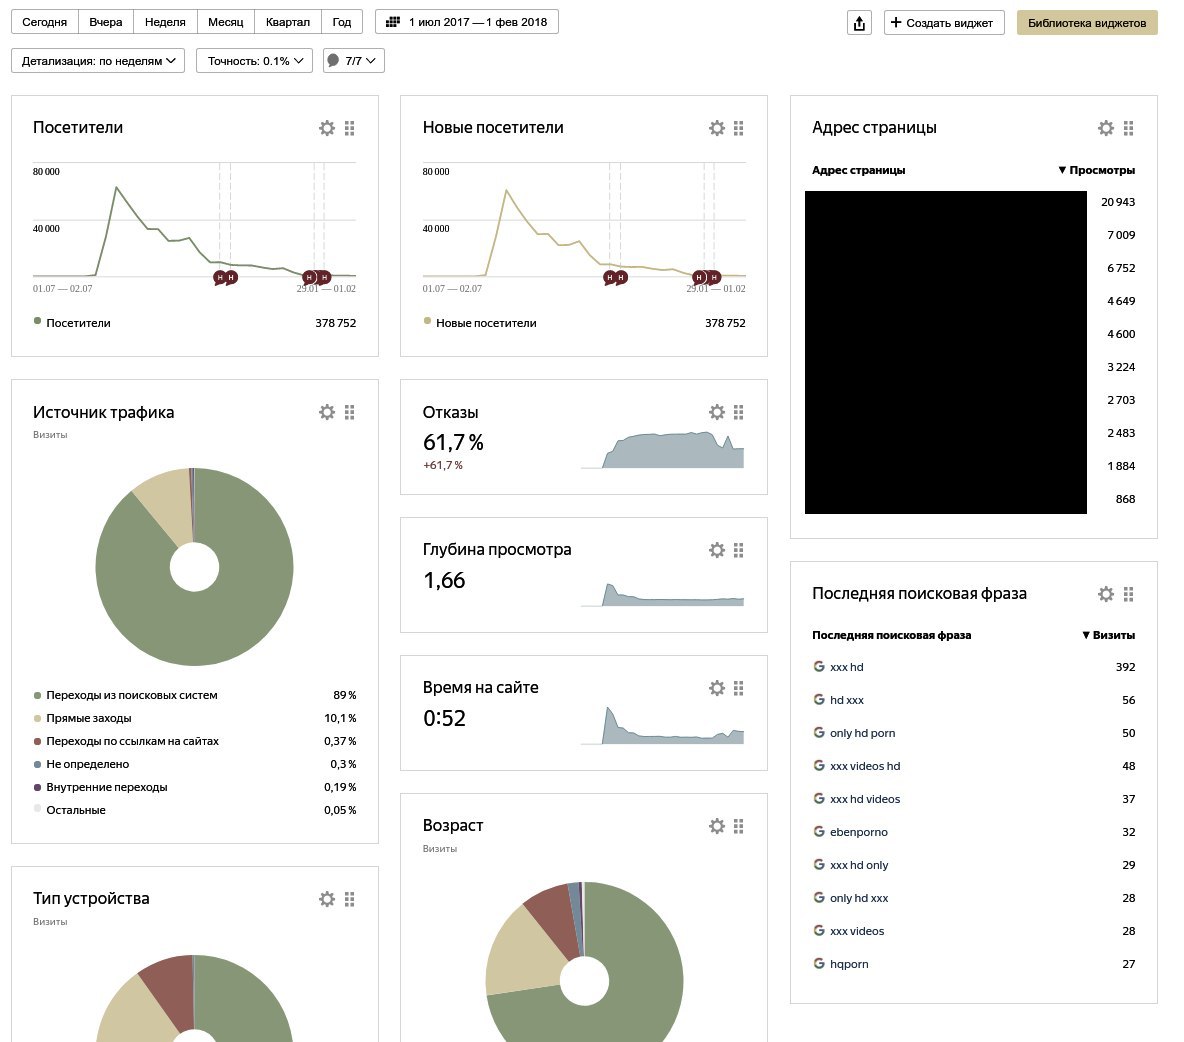This screenshot has width=1184, height=1042.
Task: Sort by Визиты column in search phrases
Action: tap(1108, 635)
